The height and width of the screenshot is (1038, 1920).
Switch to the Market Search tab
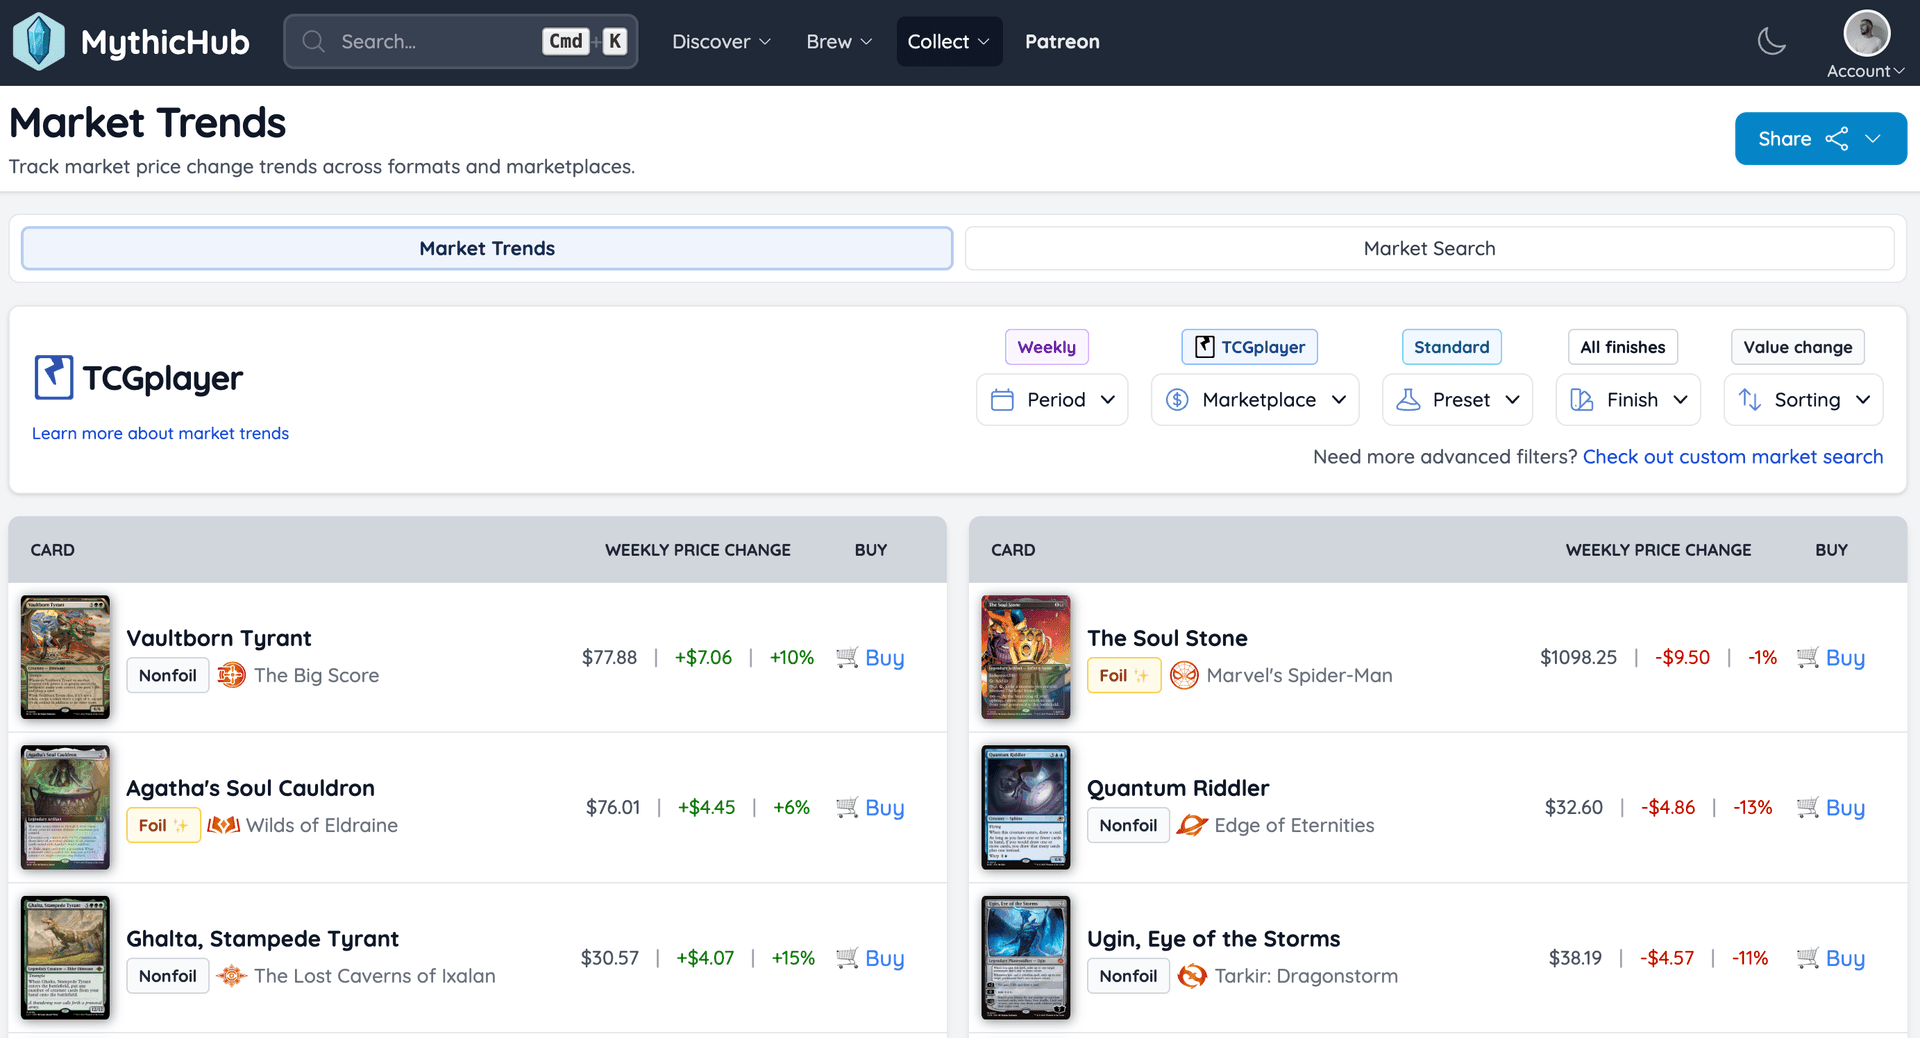pyautogui.click(x=1430, y=248)
